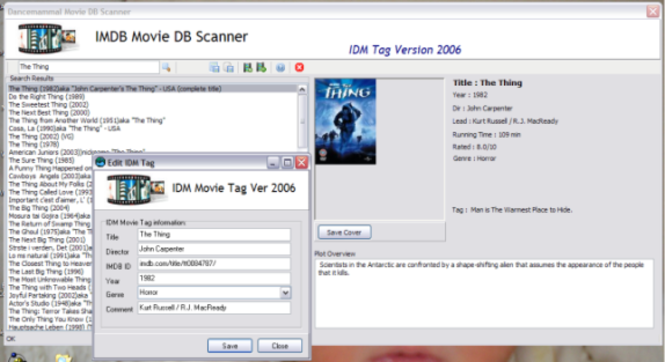Viewport: 665px width, 362px height.
Task: Click the film strip icon with green arrow
Action: (261, 67)
